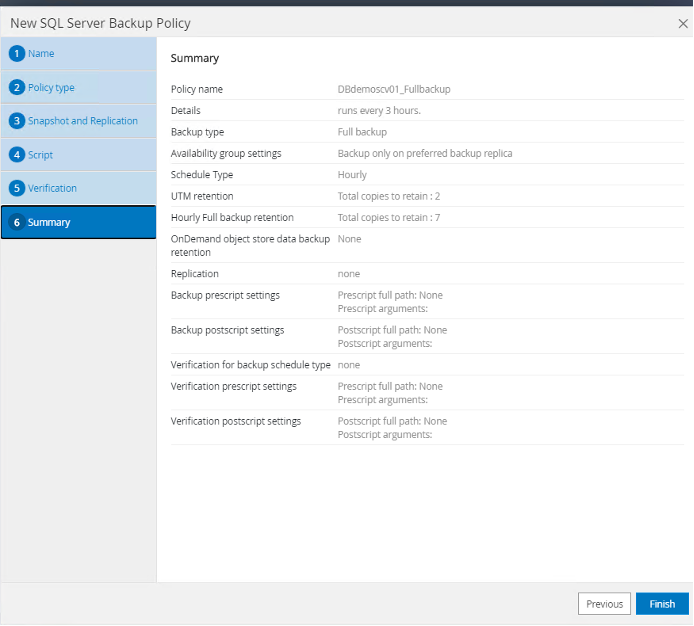
Task: Click the DBdemoscv01_Fullbackup policy name value
Action: point(394,89)
